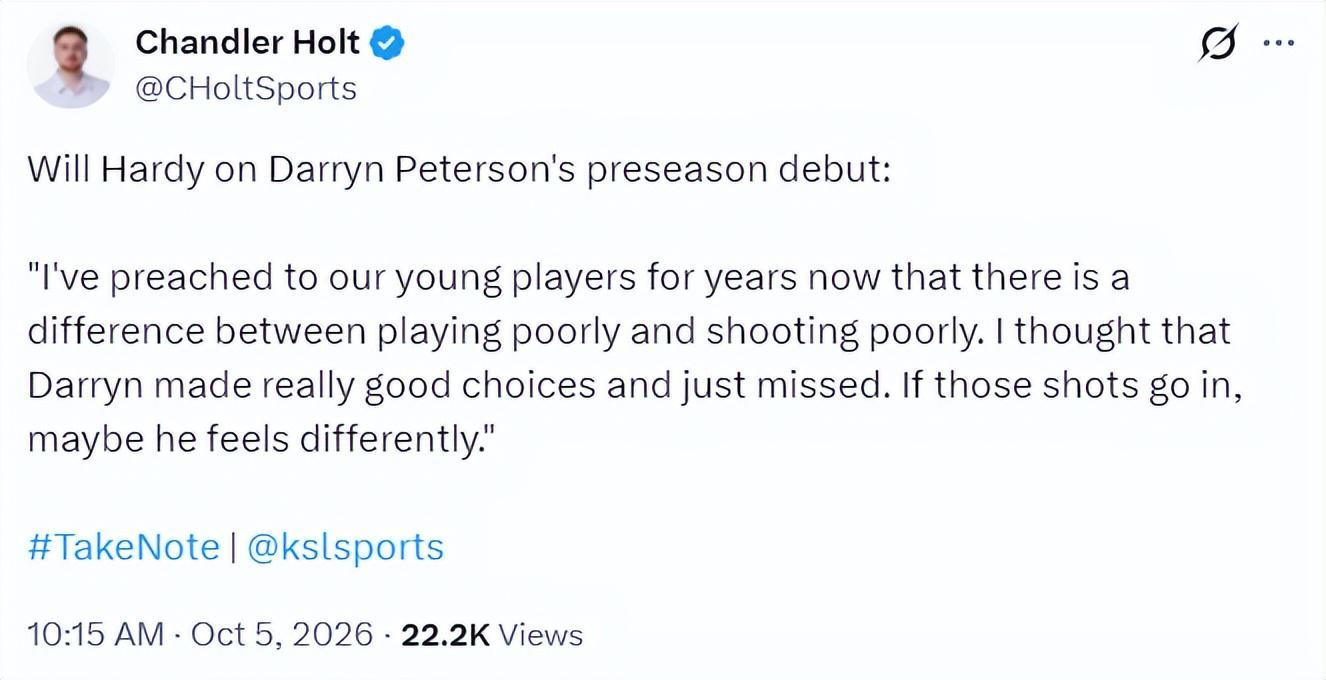
Task: Click the 22.2K view count
Action: (x=445, y=634)
